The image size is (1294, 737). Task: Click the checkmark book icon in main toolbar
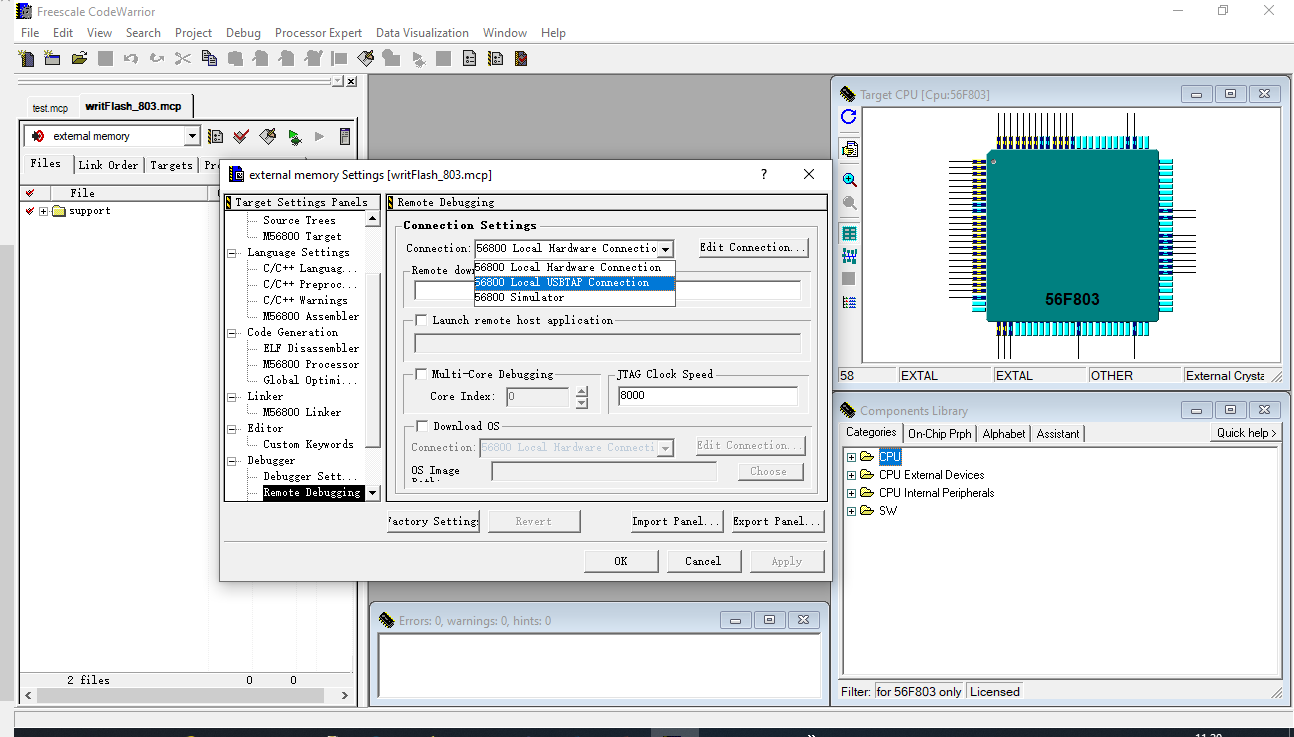(521, 58)
